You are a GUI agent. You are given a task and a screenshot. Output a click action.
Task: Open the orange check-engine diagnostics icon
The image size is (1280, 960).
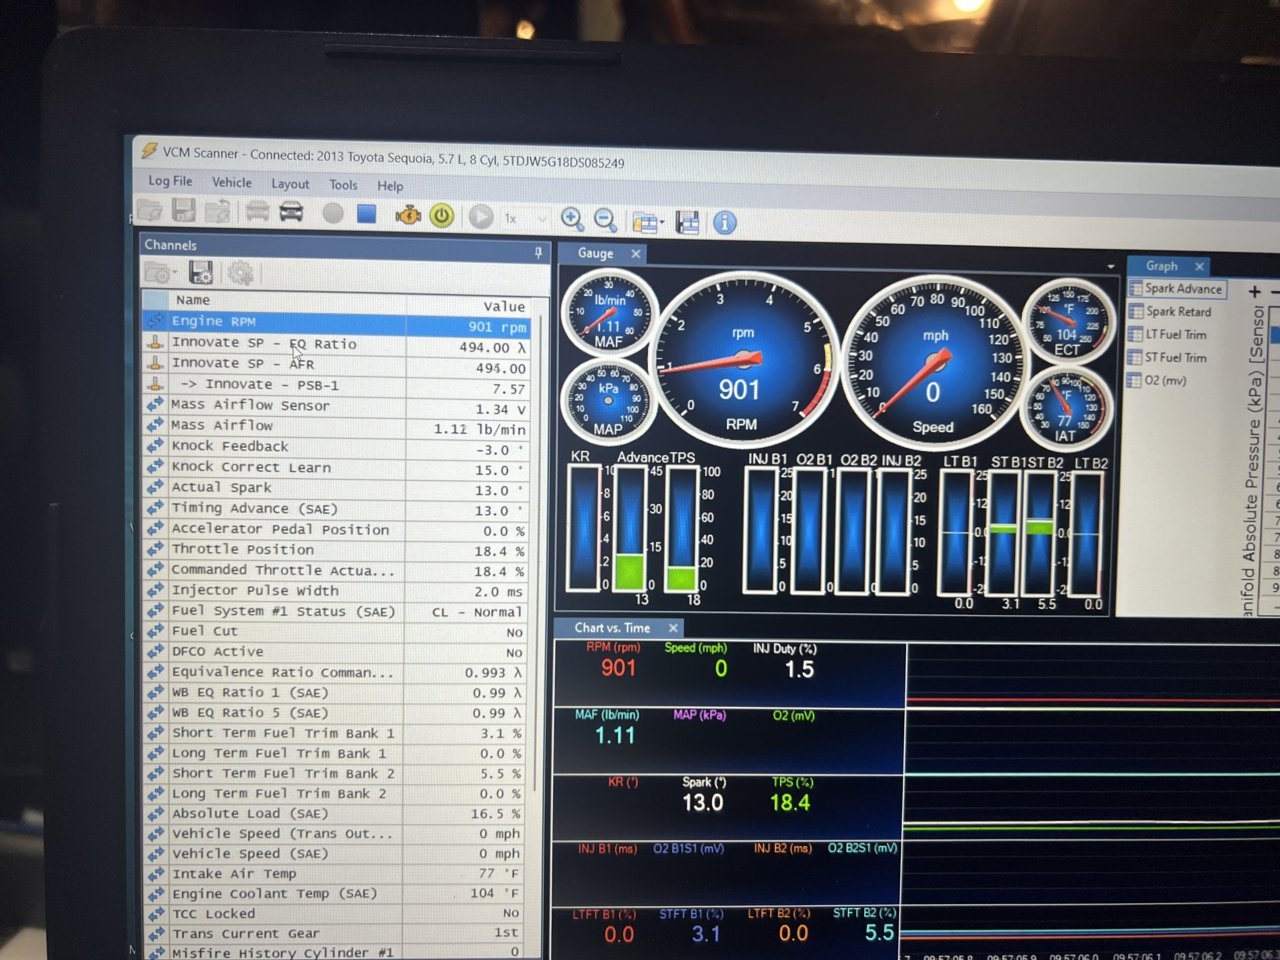[x=408, y=215]
